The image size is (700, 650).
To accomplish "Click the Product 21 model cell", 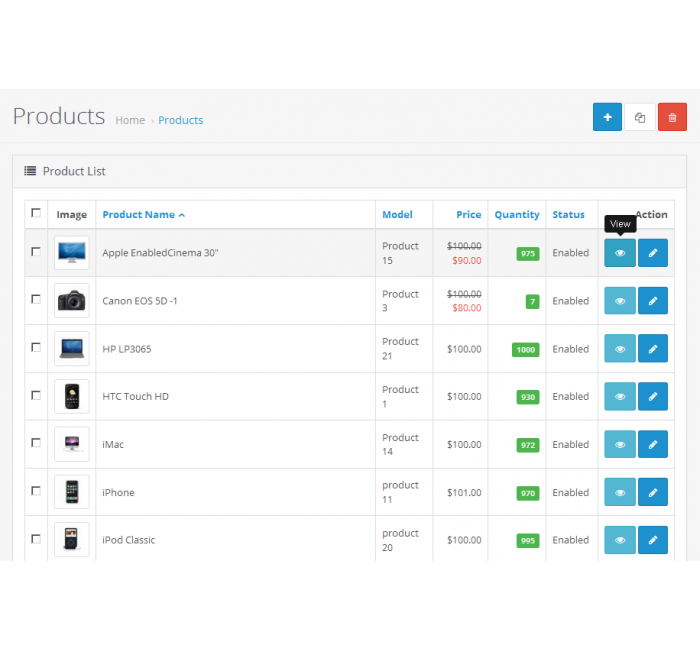I will tap(400, 349).
